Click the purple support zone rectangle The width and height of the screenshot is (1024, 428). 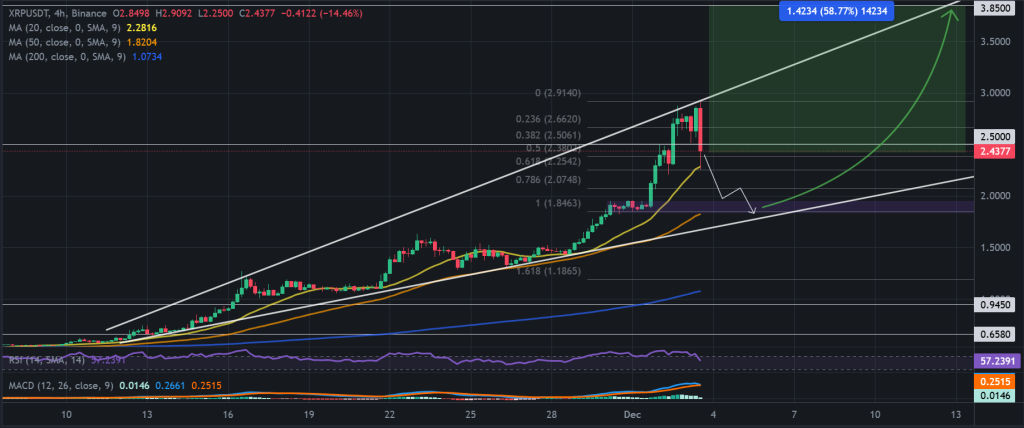pos(789,206)
